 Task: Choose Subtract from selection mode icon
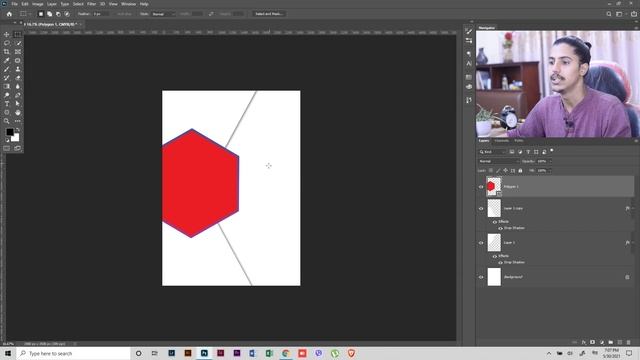[58, 14]
